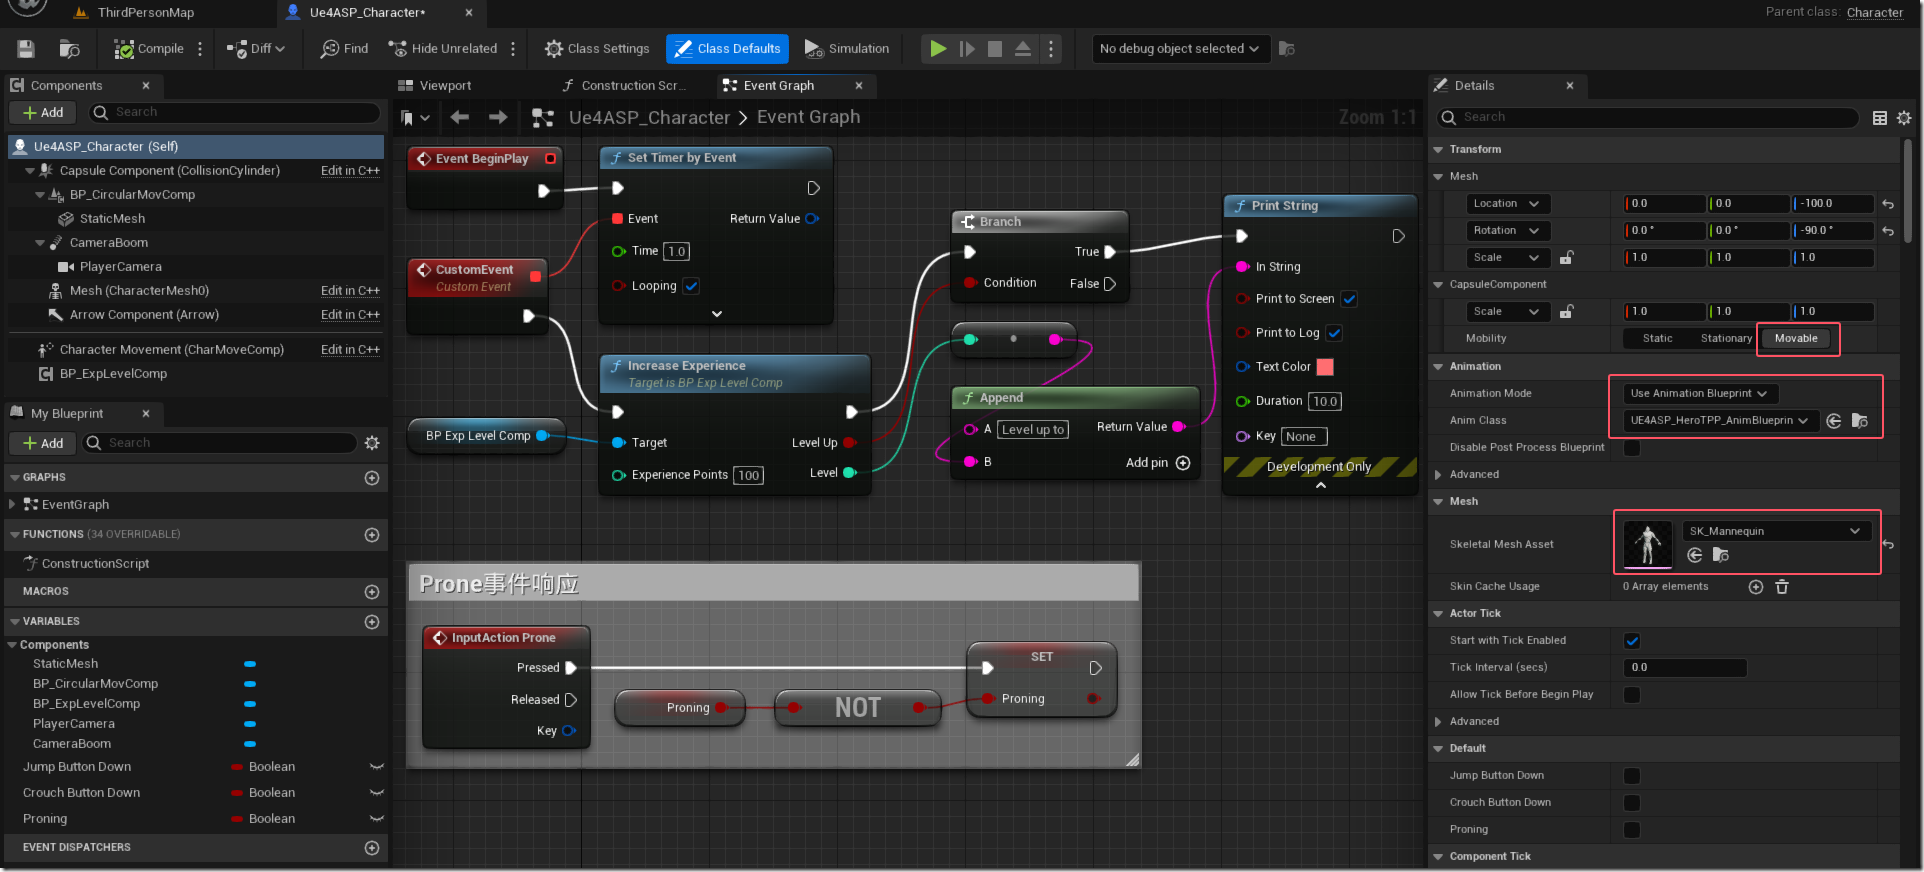Collapse BP_CircularMovComp tree node
The width and height of the screenshot is (1924, 872).
pyautogui.click(x=40, y=195)
